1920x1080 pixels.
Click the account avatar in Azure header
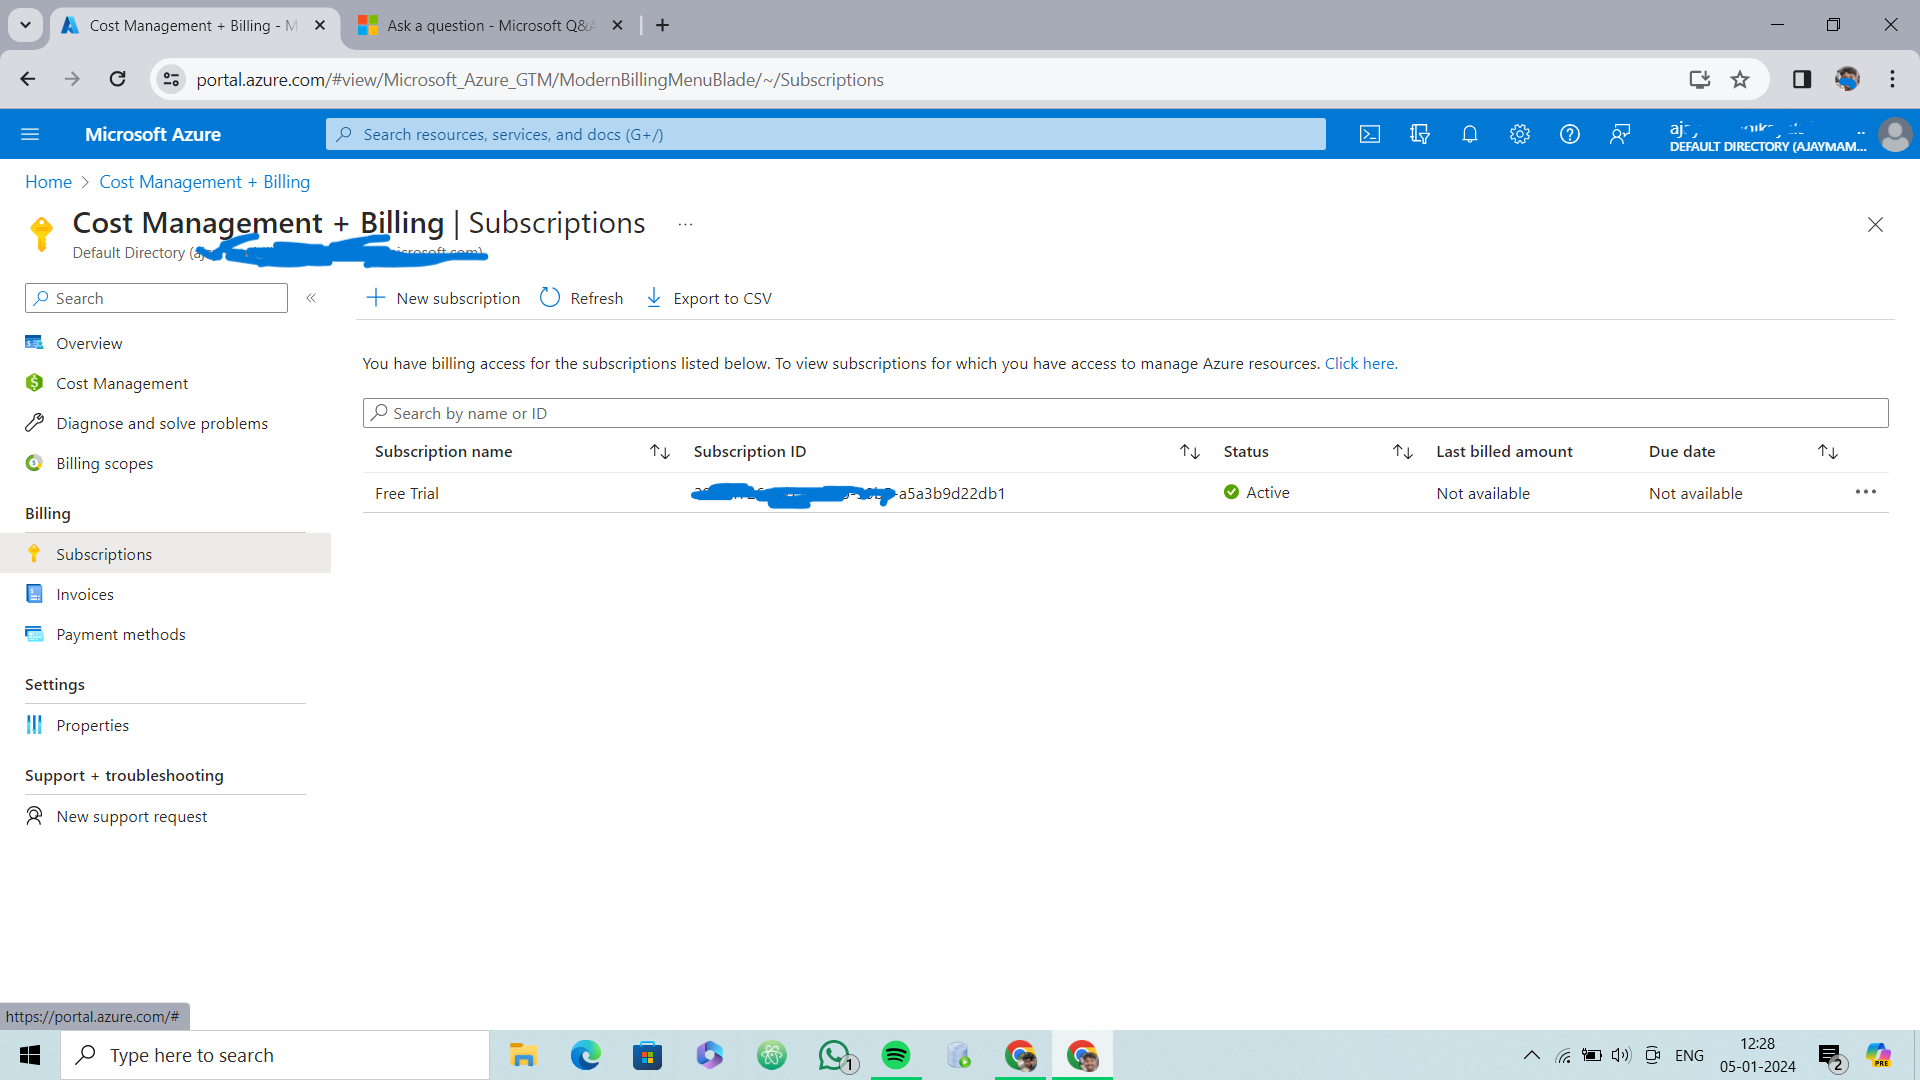pos(1895,134)
